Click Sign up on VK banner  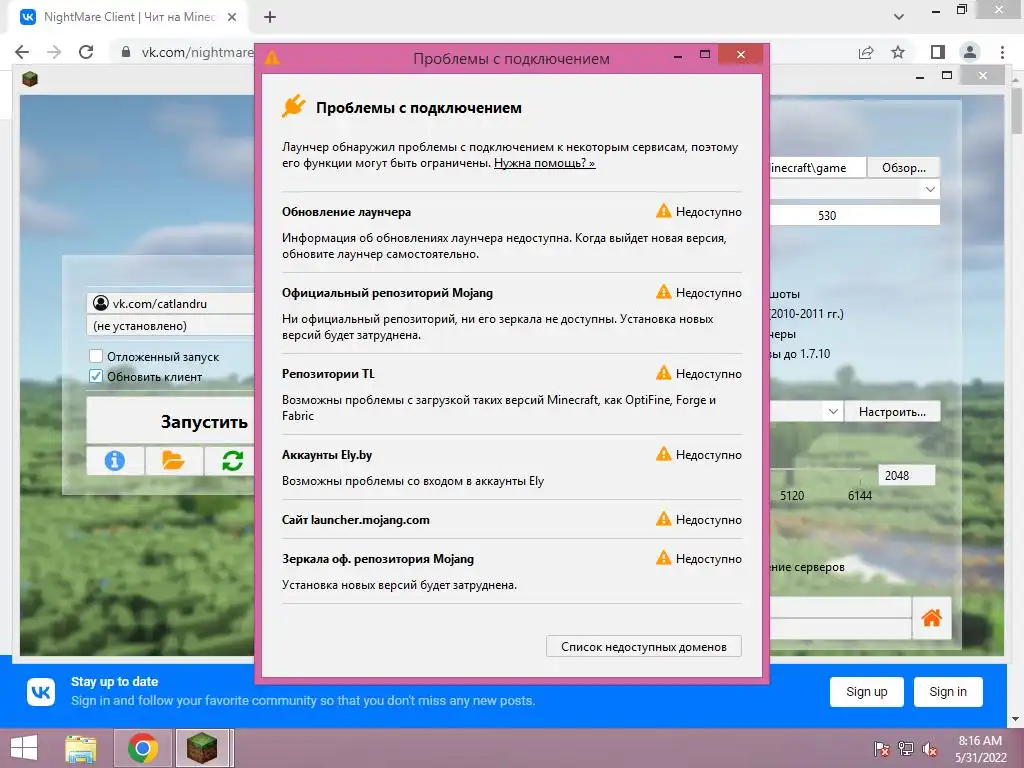[x=867, y=692]
